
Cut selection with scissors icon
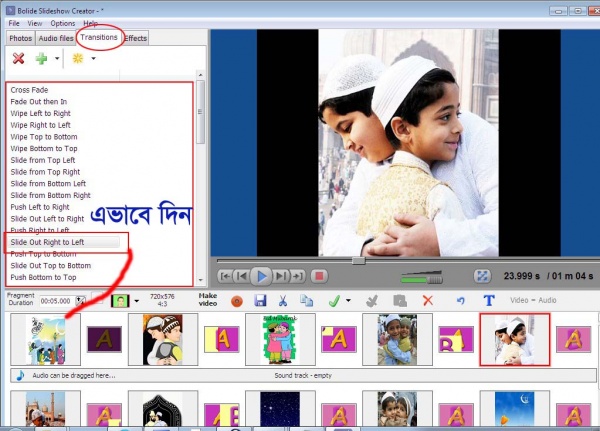[283, 300]
